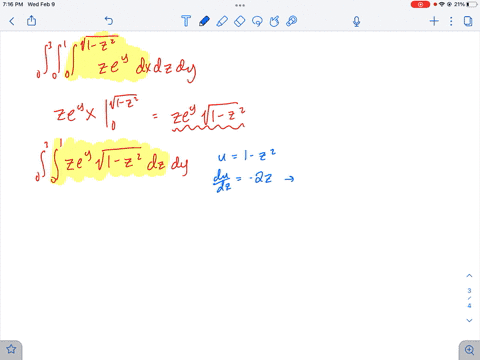480x360 pixels.
Task: Tap the Wi-Fi status icon
Action: tap(442, 4)
